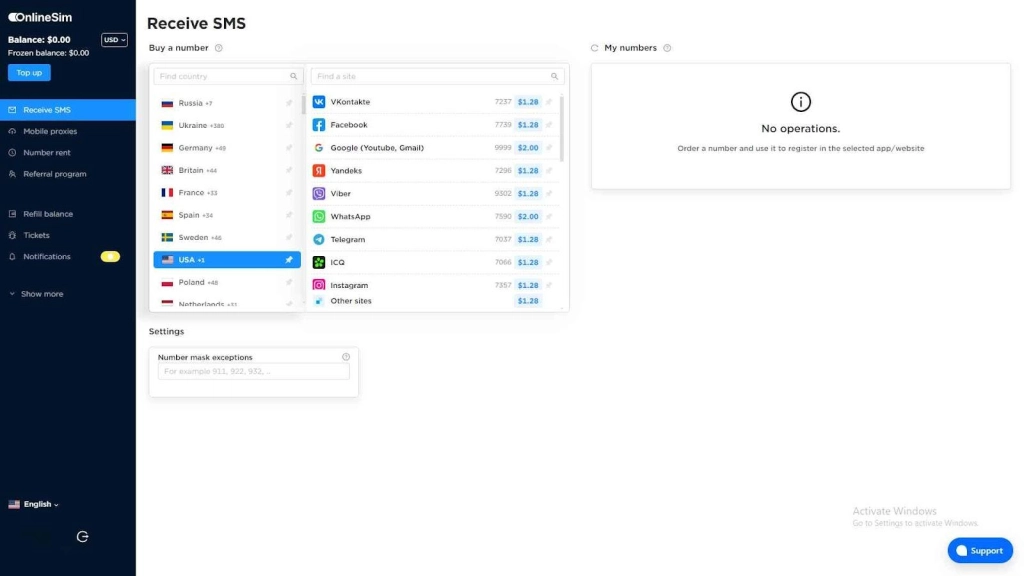
Task: Click the Find a site search field
Action: click(438, 76)
